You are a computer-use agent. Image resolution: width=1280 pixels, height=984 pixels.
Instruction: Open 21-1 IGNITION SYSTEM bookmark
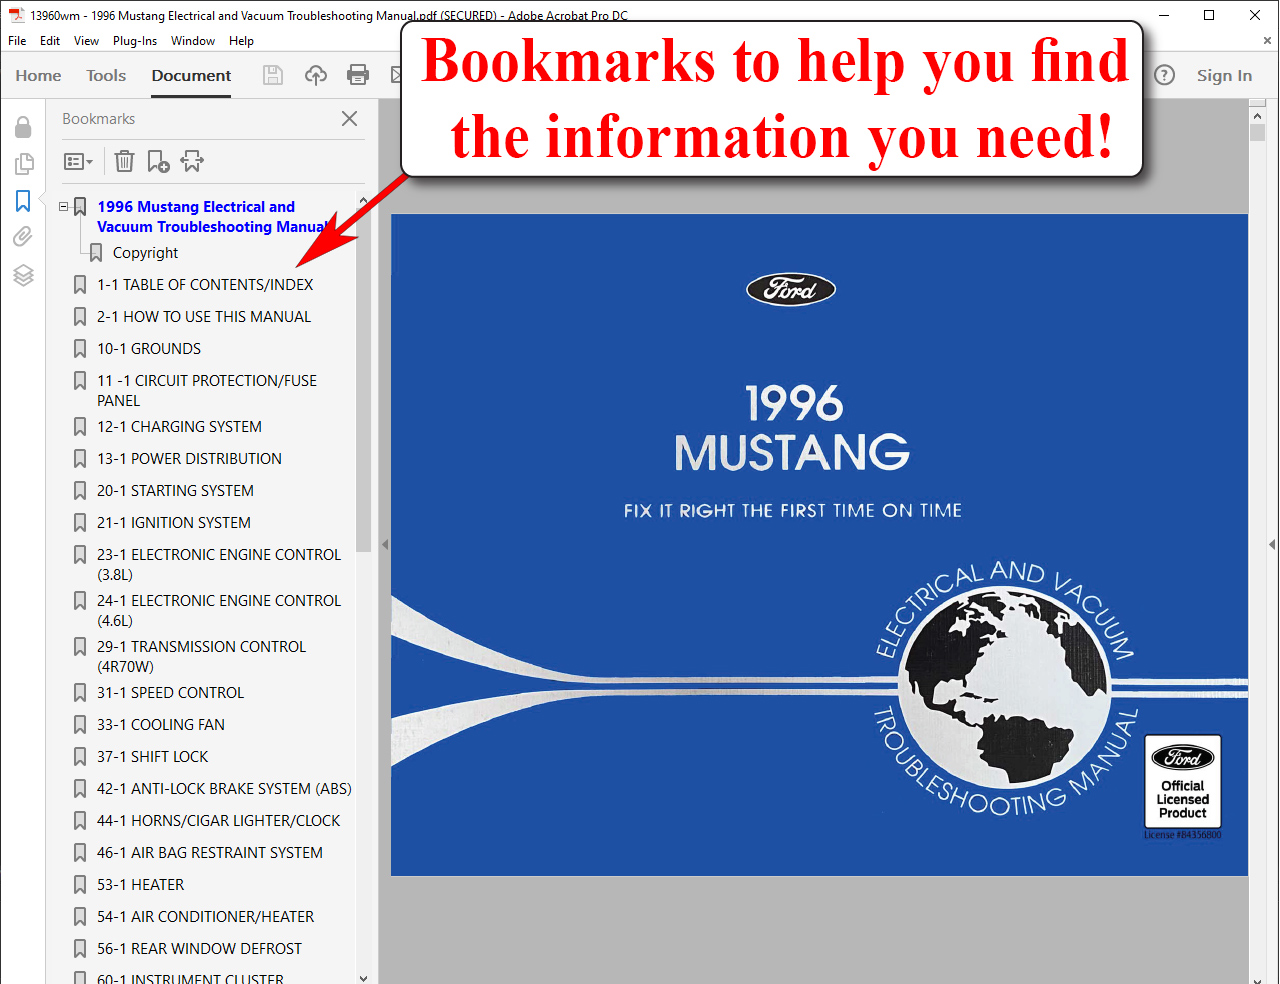174,523
